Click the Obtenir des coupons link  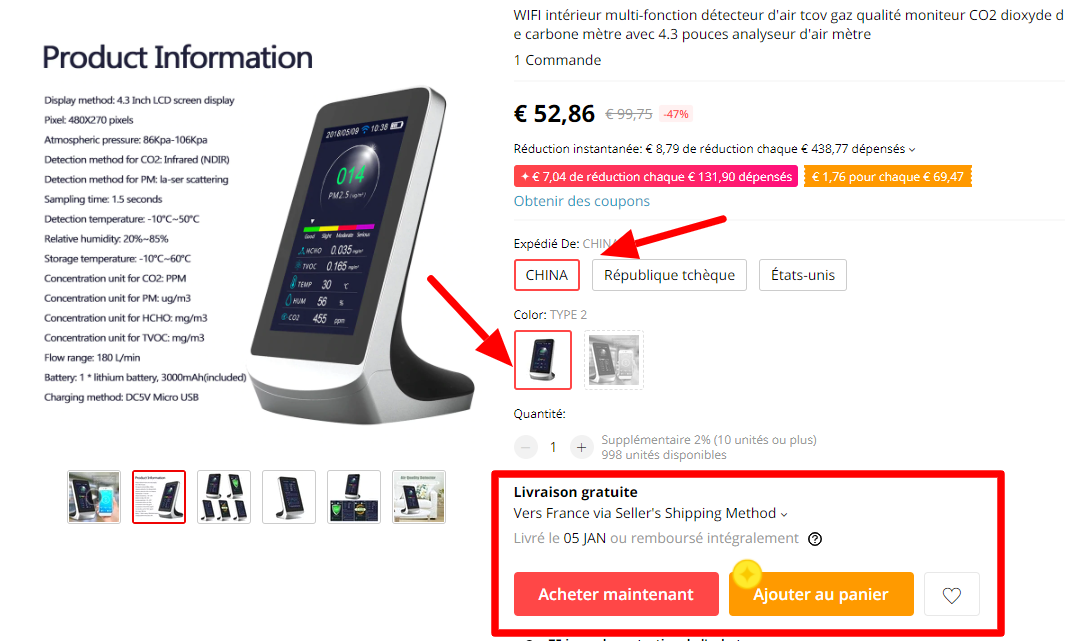click(582, 201)
